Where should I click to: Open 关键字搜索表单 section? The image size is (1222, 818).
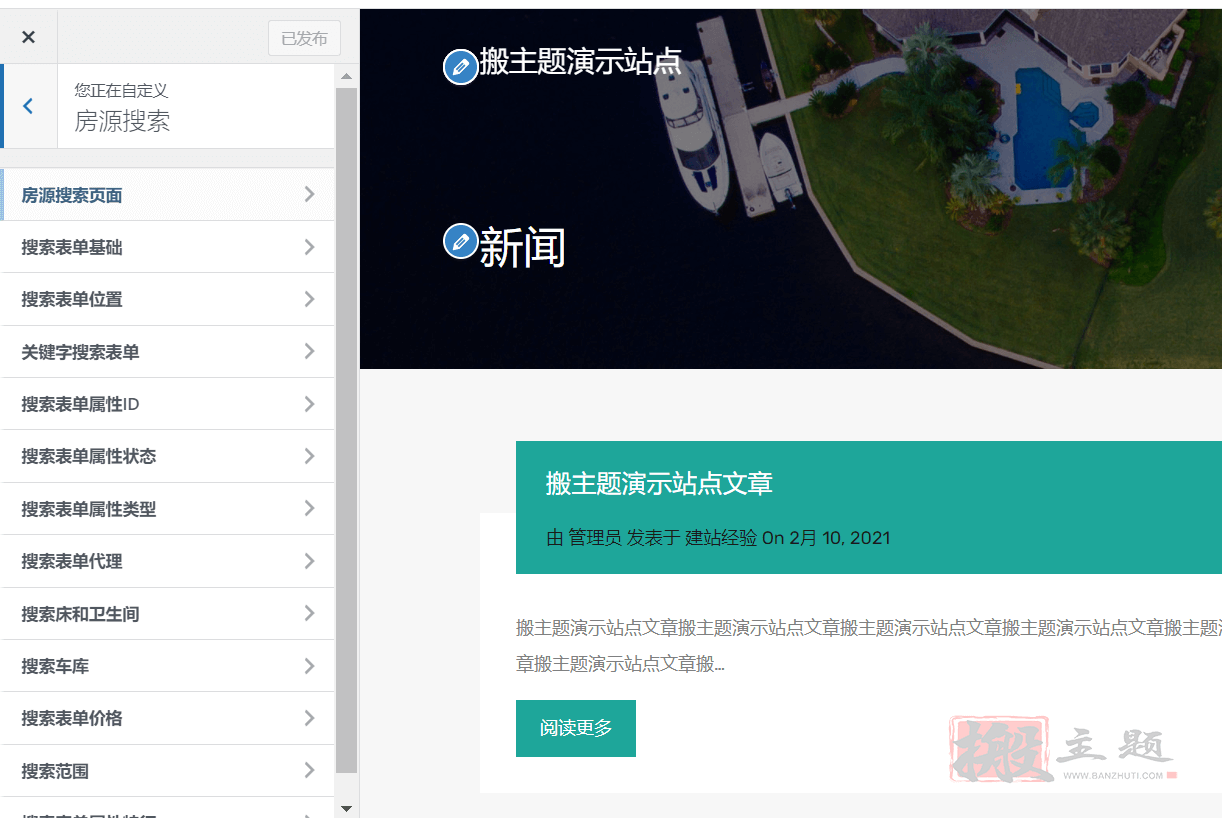click(x=167, y=352)
